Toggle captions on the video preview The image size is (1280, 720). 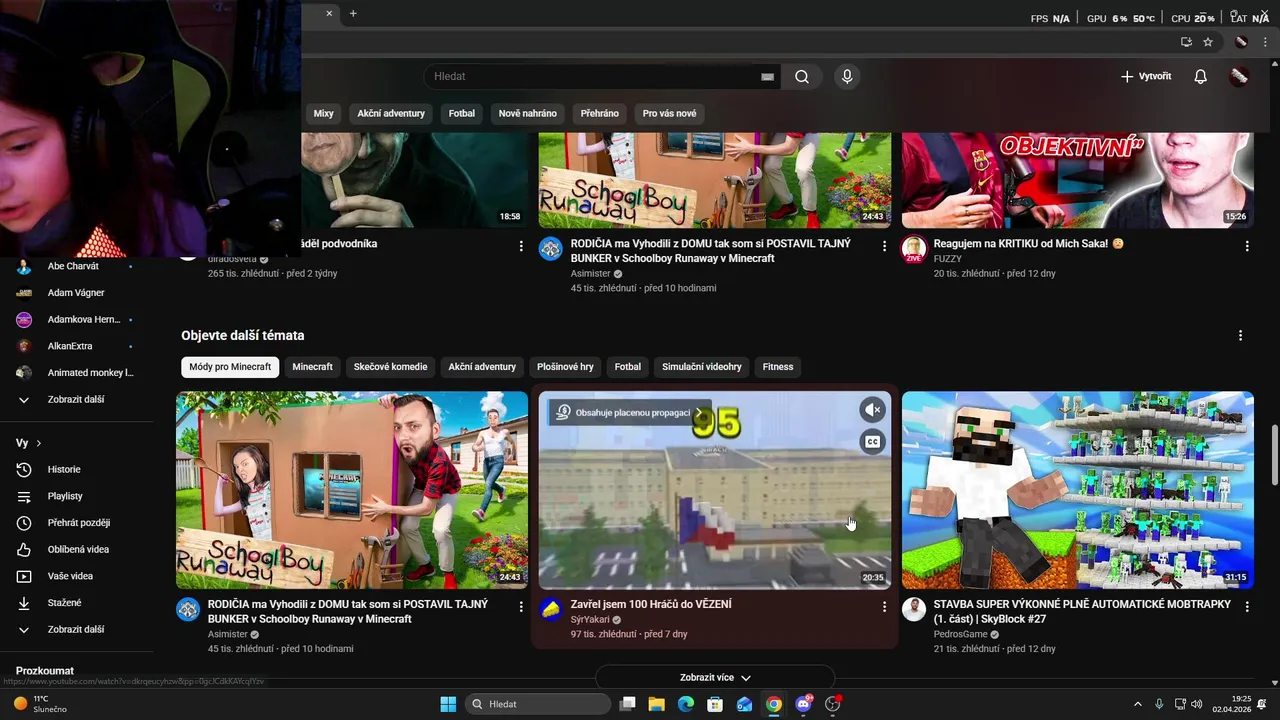[x=873, y=441]
